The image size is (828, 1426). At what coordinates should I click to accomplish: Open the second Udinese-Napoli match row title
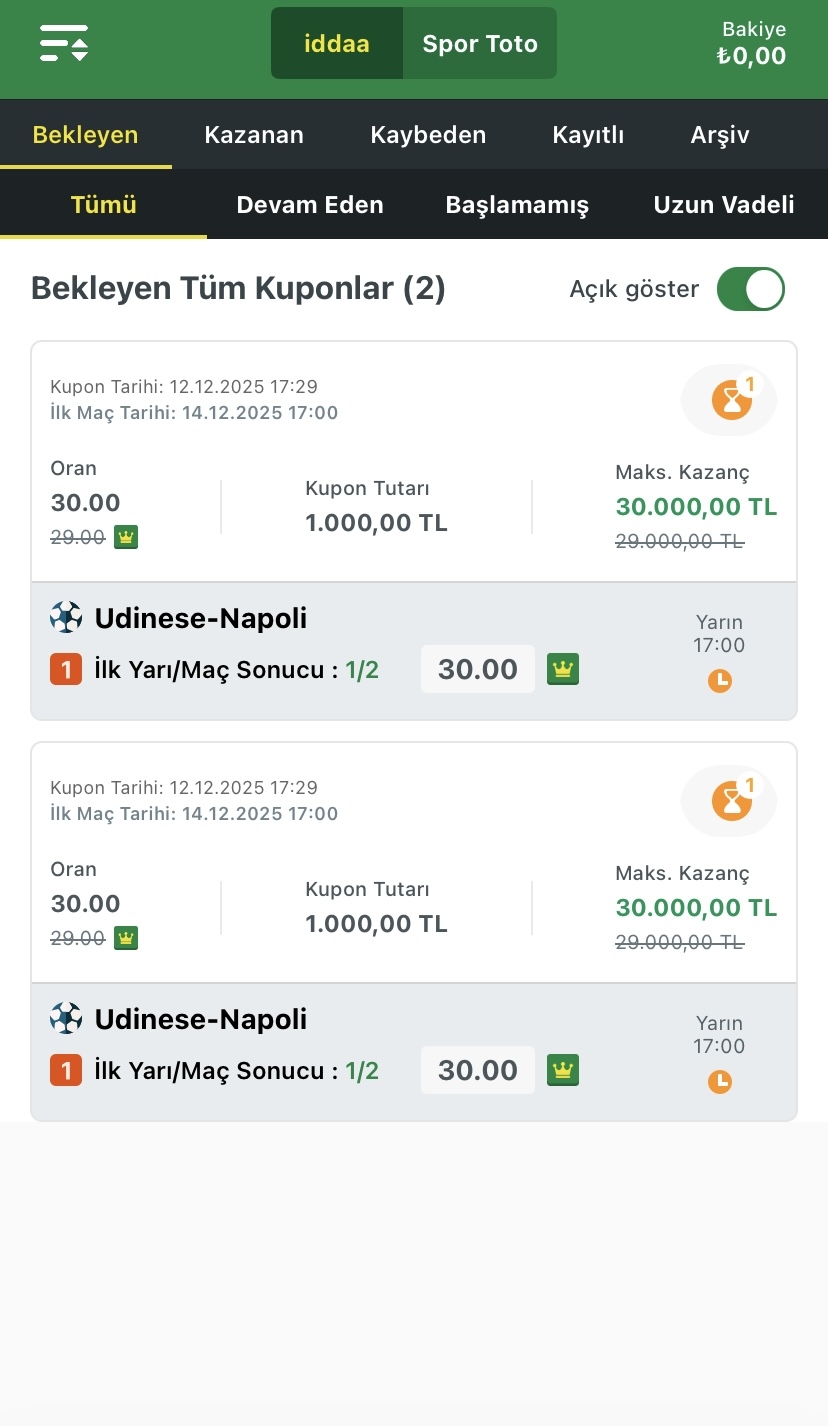click(201, 1020)
